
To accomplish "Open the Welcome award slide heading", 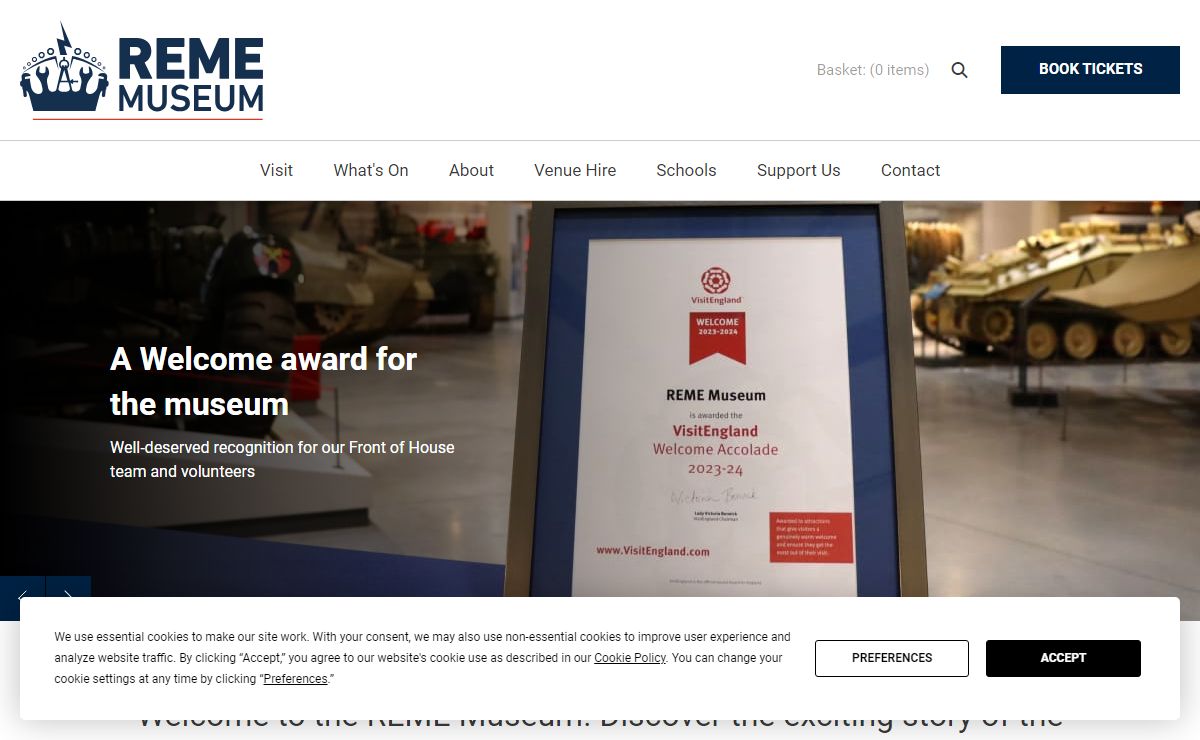I will (x=263, y=381).
